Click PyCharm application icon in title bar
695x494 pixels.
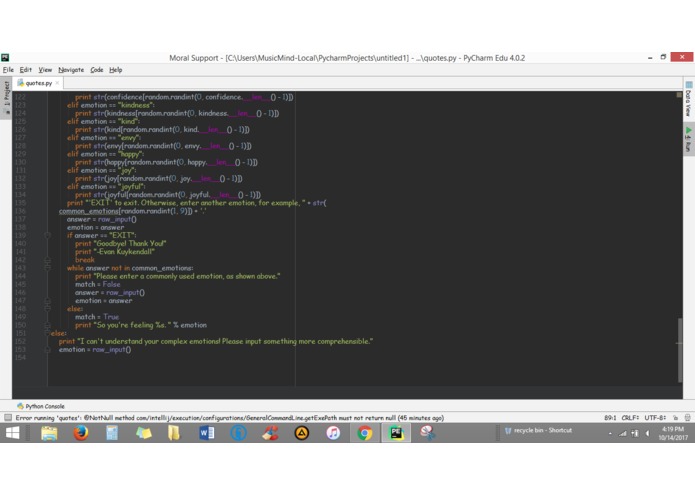(x=5, y=58)
